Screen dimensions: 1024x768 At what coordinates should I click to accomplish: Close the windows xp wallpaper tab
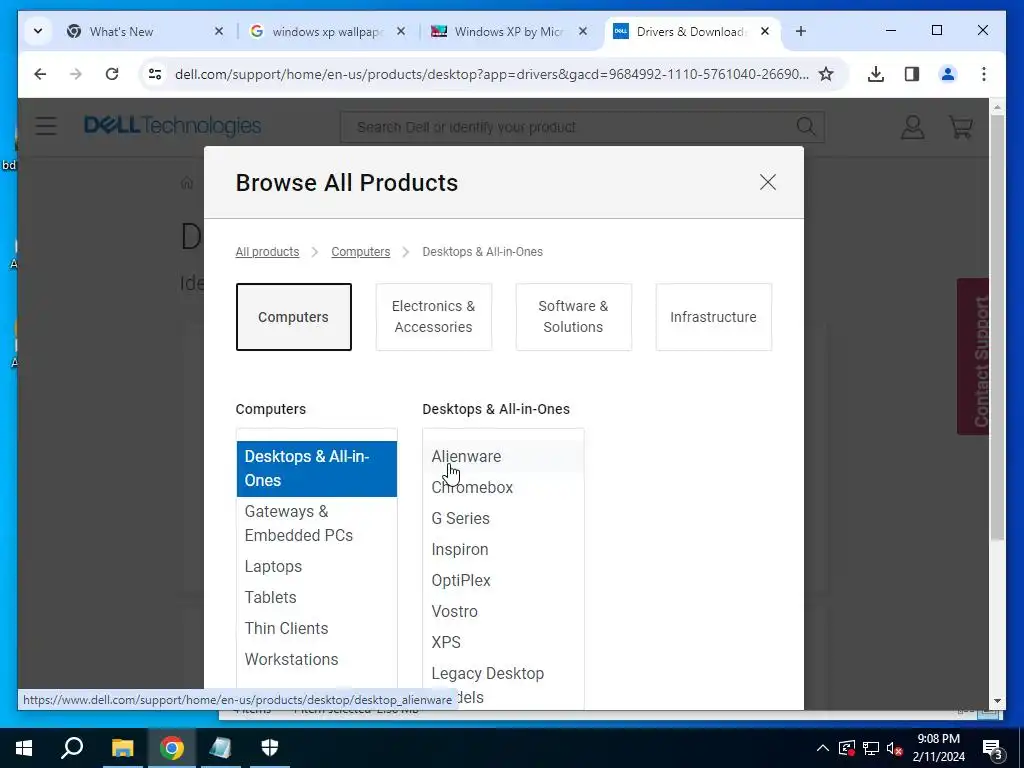point(401,31)
